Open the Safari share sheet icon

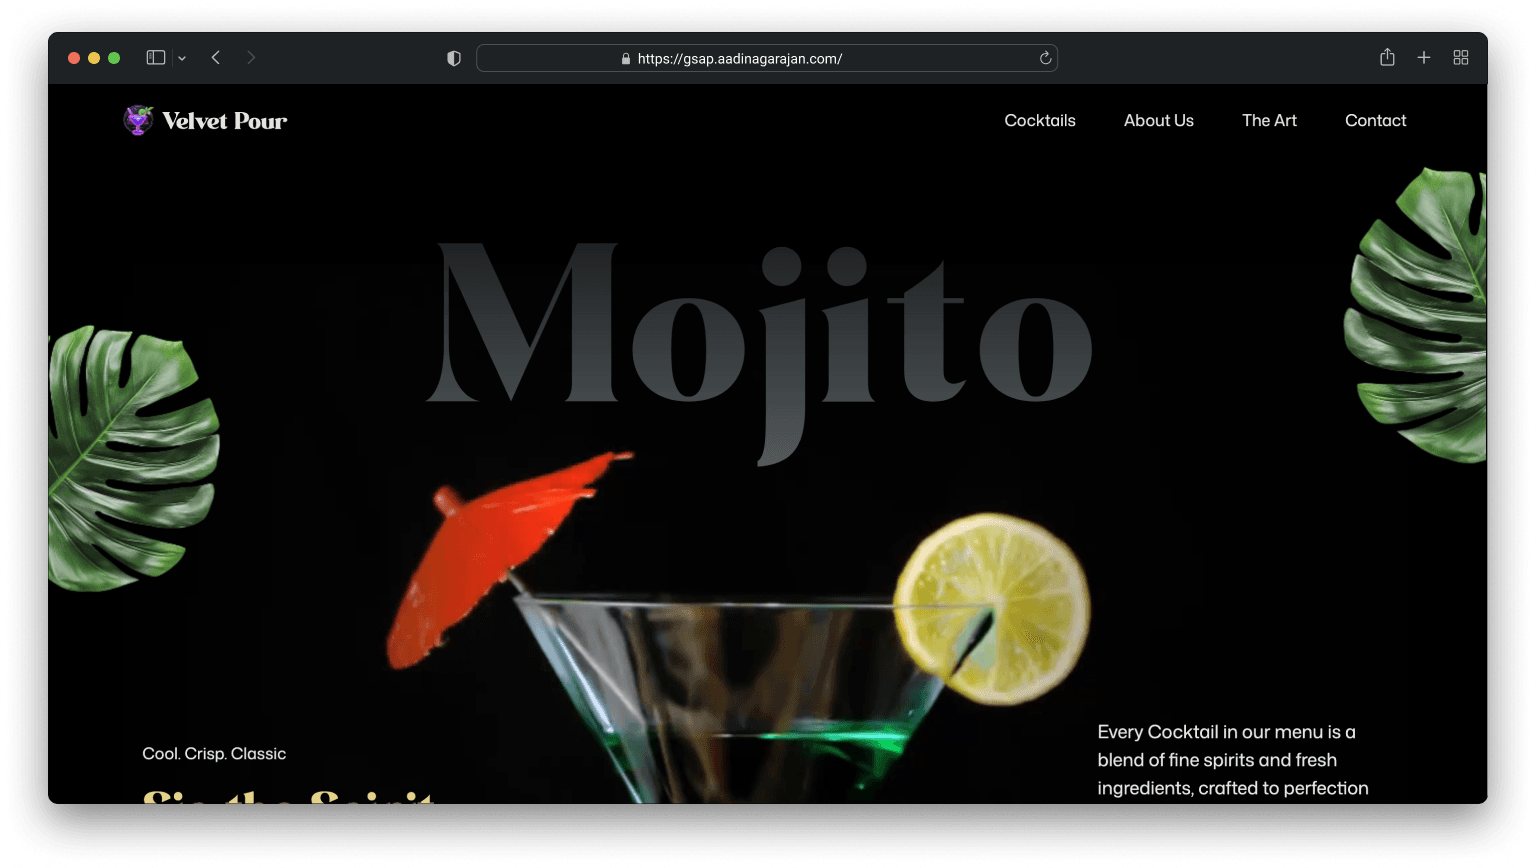click(1386, 57)
